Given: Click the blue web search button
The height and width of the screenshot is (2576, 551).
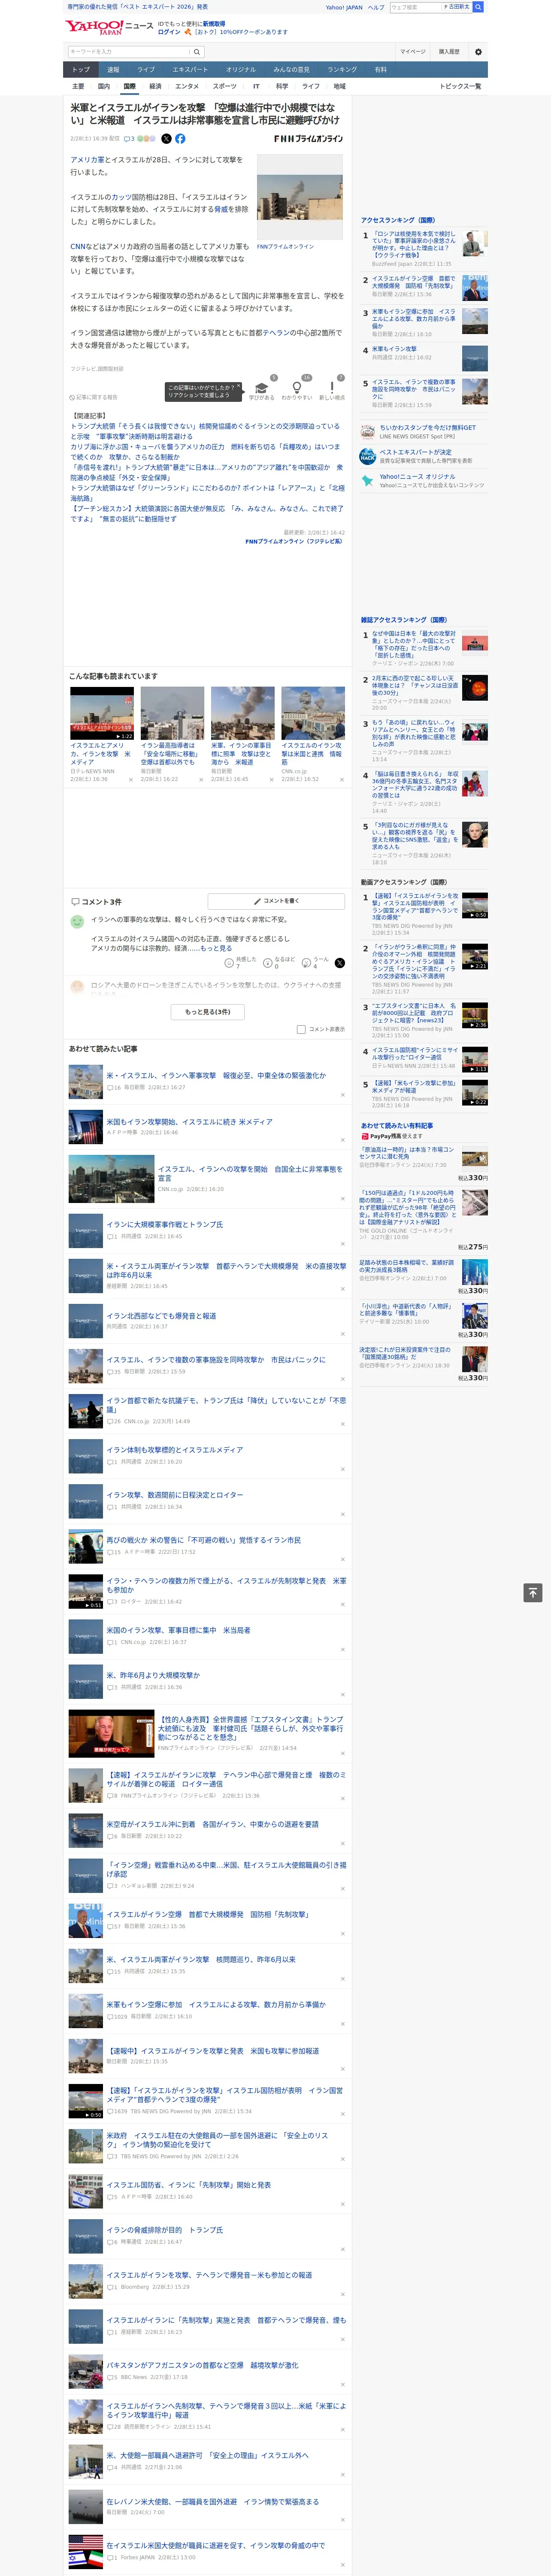Looking at the screenshot, I should pyautogui.click(x=477, y=7).
